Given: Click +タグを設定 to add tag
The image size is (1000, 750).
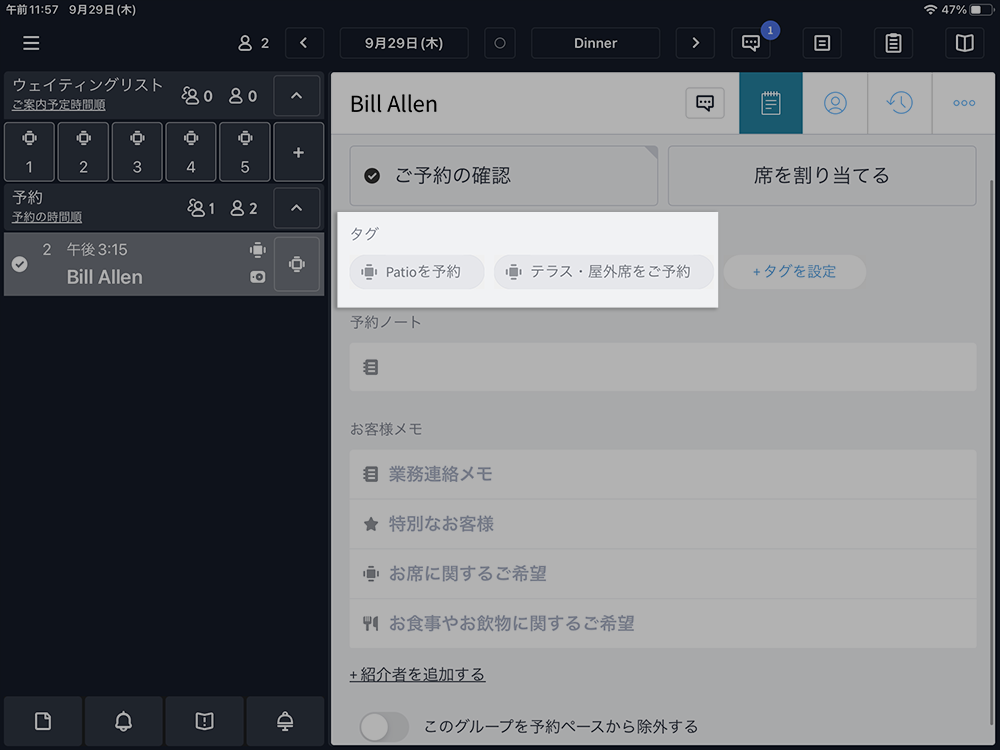Looking at the screenshot, I should pos(794,272).
